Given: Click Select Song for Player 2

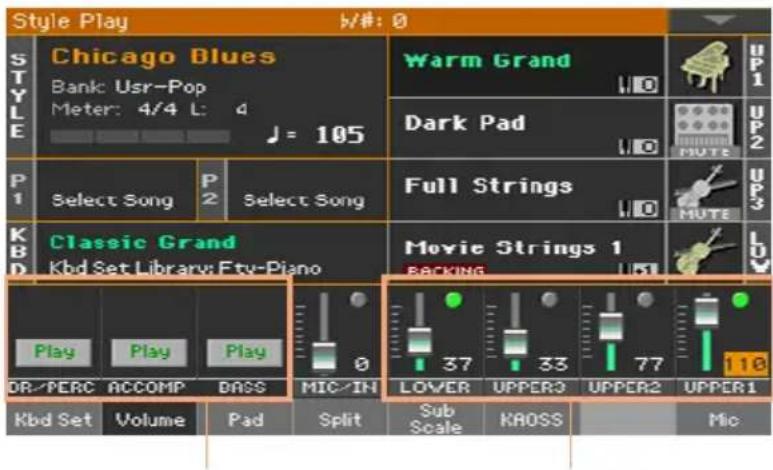Looking at the screenshot, I should point(304,200).
